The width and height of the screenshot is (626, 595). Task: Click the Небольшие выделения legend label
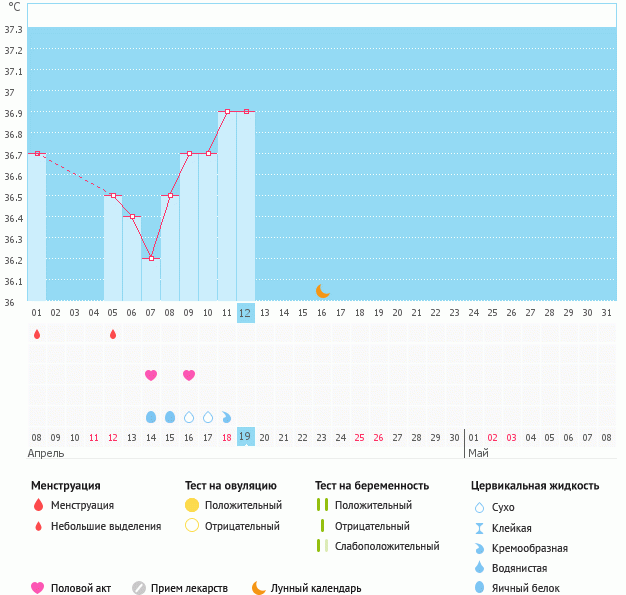[x=105, y=526]
